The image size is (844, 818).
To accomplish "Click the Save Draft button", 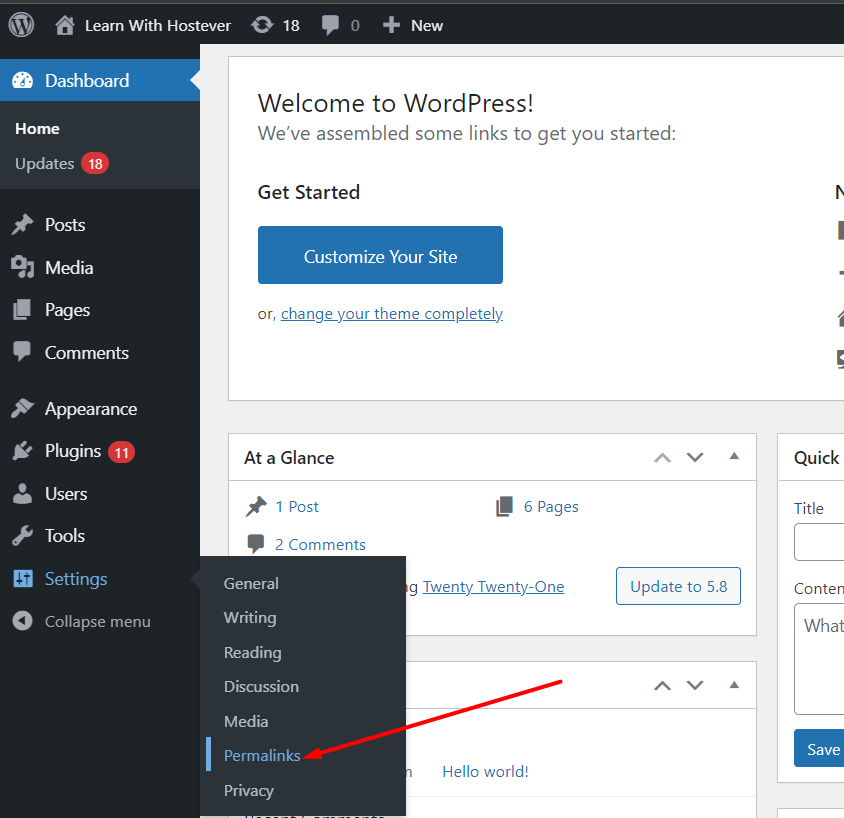I will tap(819, 748).
